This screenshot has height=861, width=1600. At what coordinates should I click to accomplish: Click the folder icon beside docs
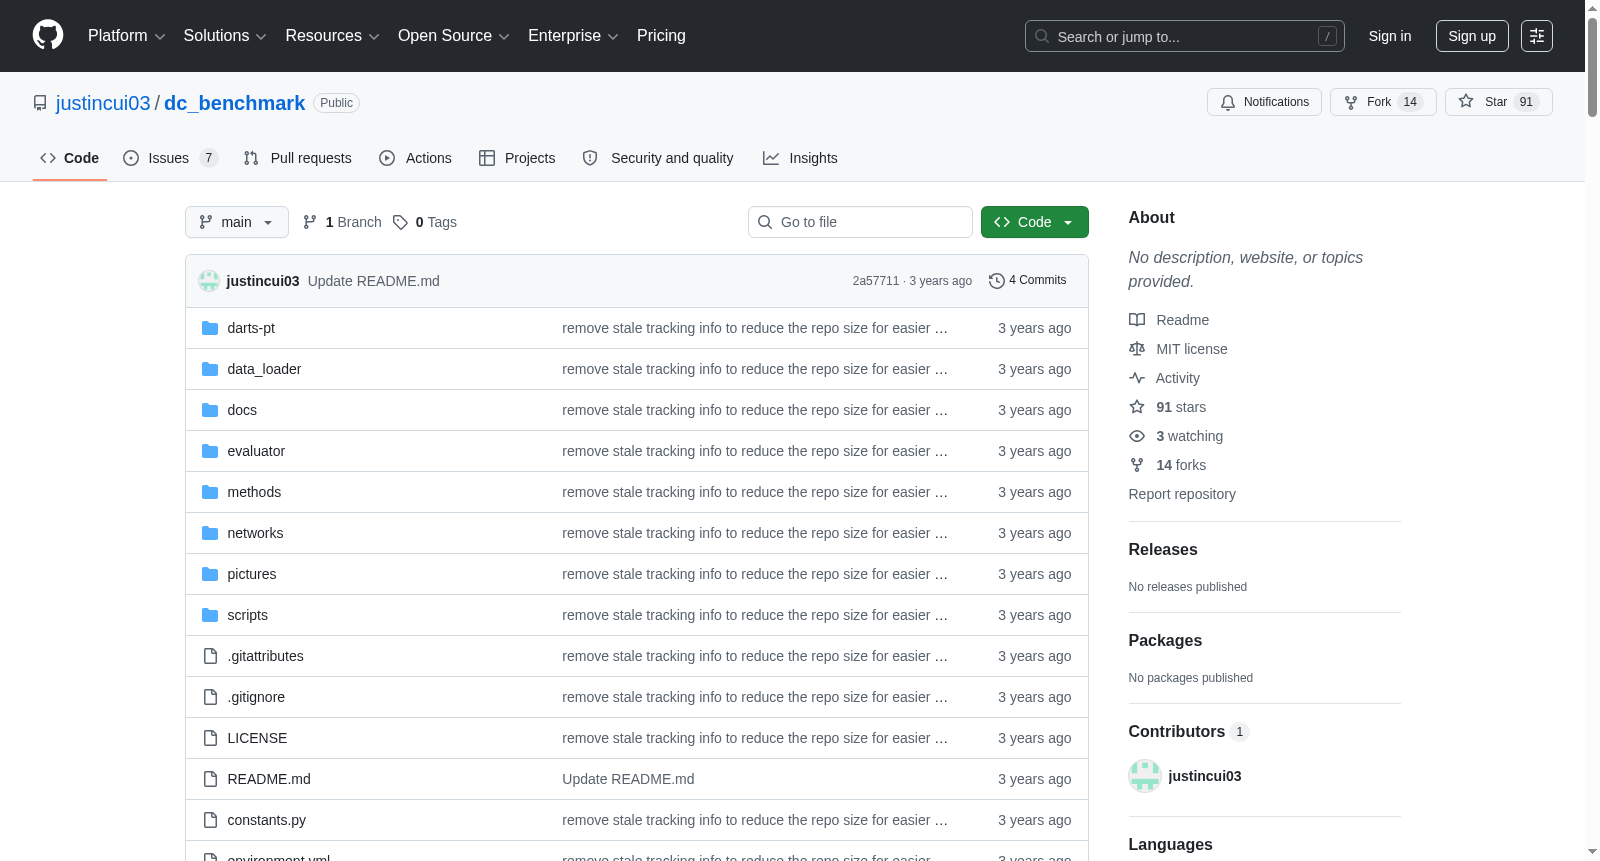(210, 410)
